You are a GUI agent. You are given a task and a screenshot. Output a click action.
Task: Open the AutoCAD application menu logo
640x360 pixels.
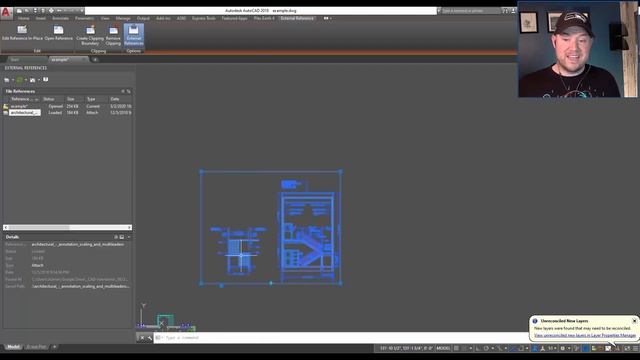[6, 12]
